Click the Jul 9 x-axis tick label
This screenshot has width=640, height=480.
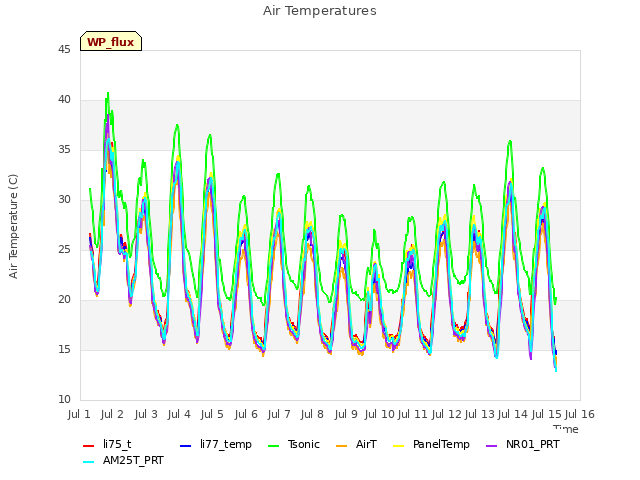pos(346,414)
